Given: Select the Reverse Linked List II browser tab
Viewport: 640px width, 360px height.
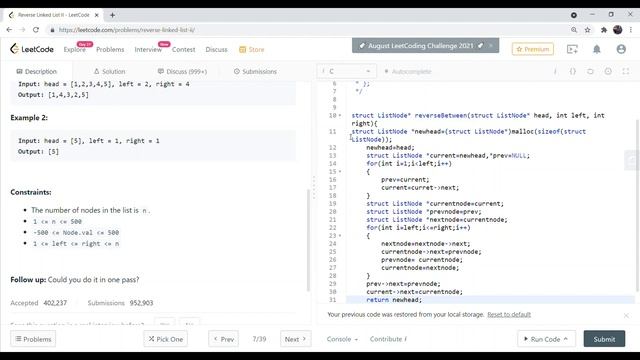Looking at the screenshot, I should [x=54, y=15].
